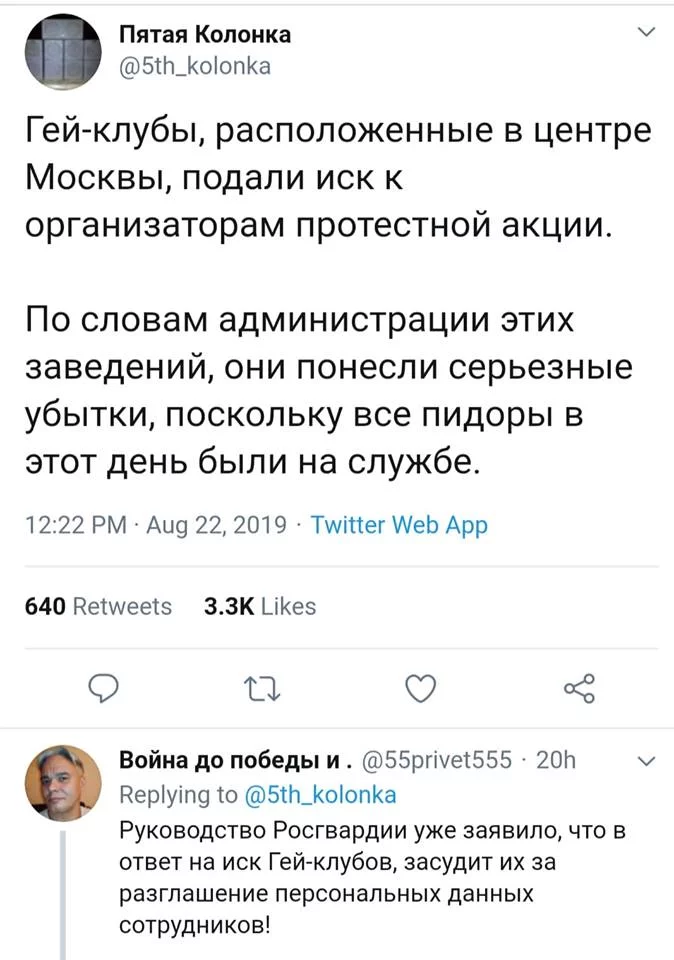
Task: Expand the chevron menu on the reply
Action: 645,762
